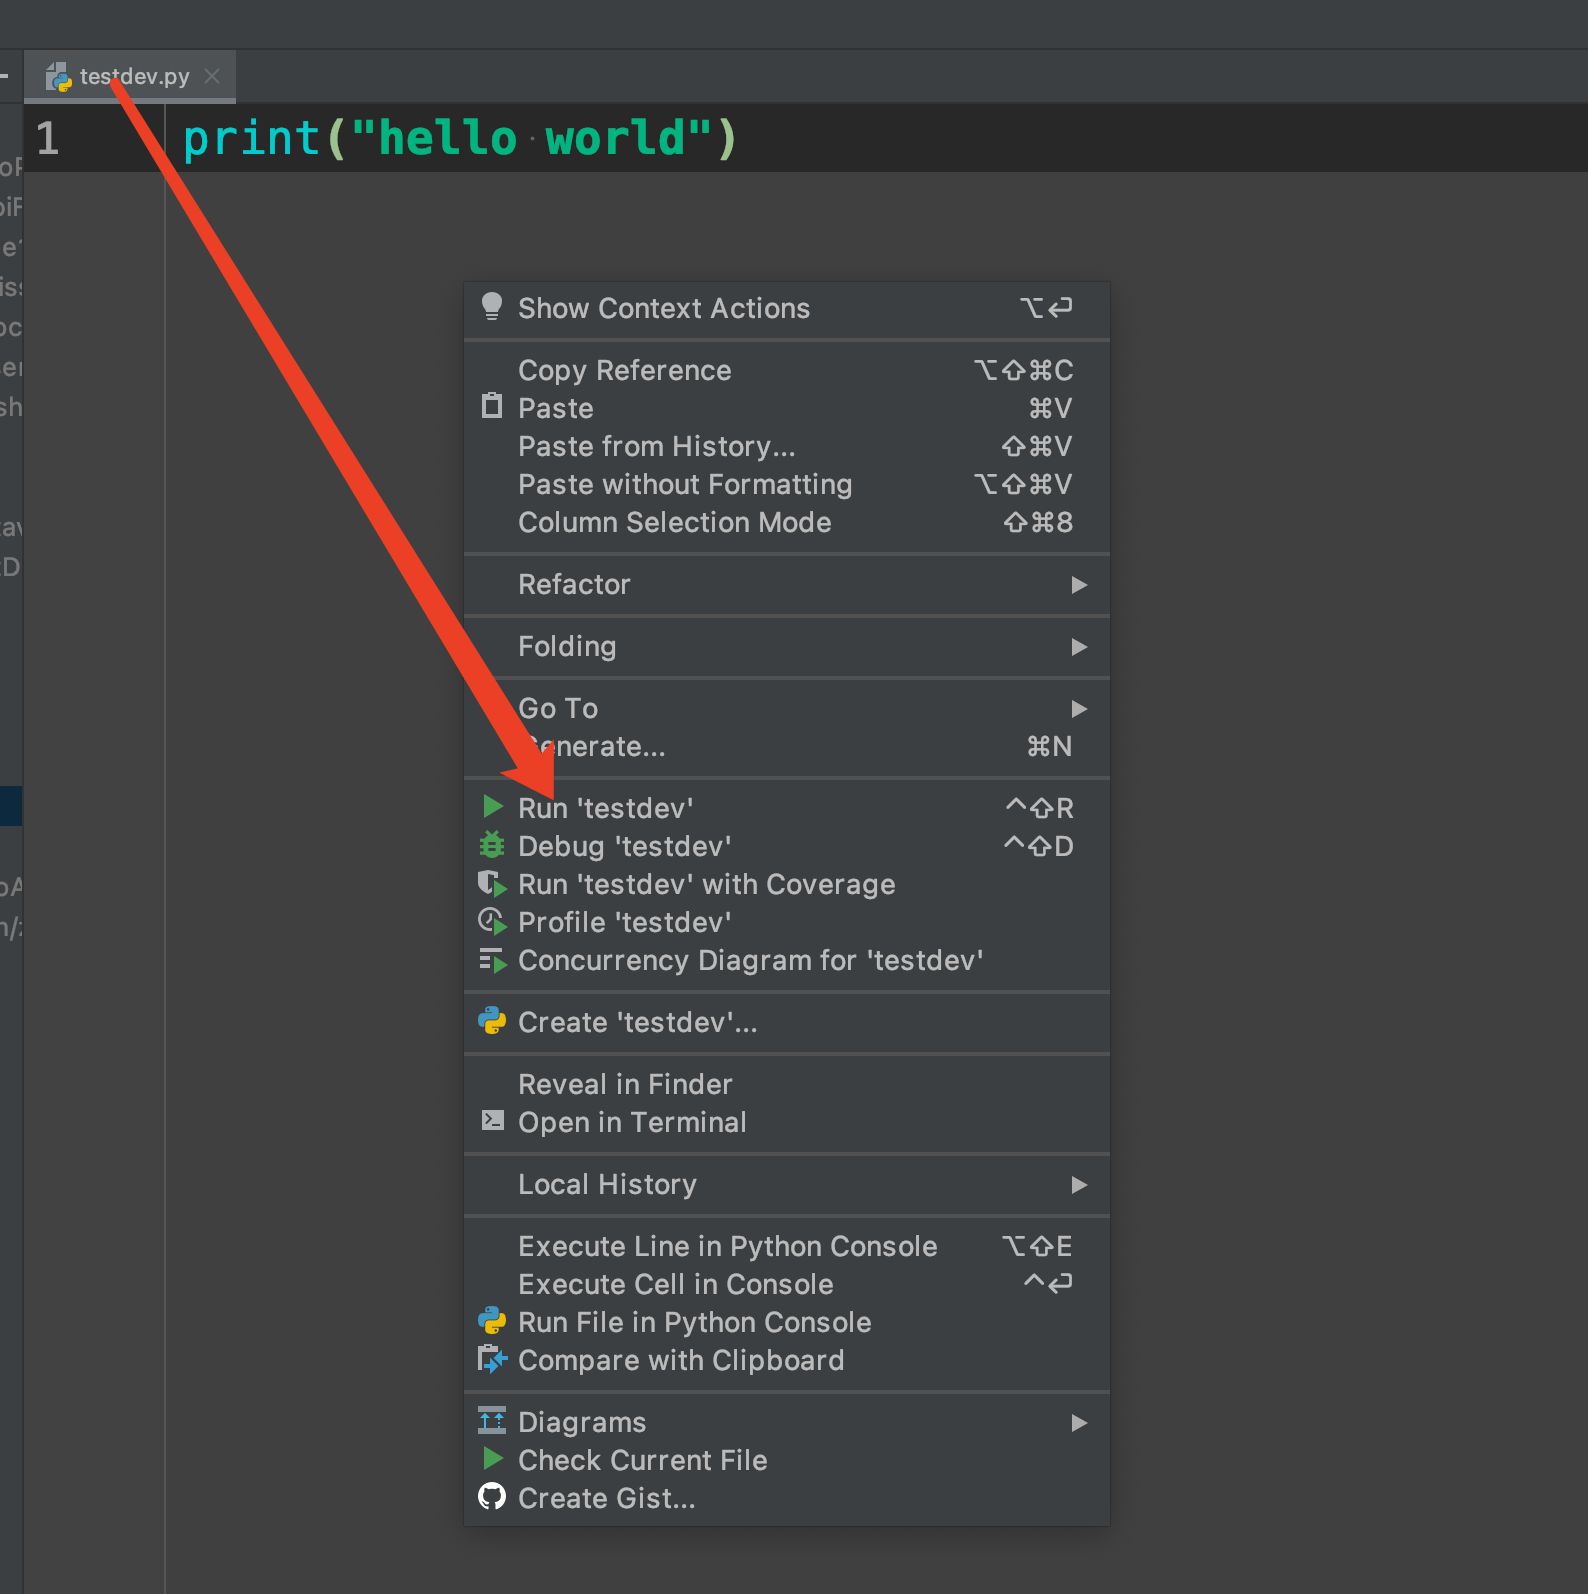Close the testdev.py editor tab
The image size is (1588, 1594).
point(212,76)
